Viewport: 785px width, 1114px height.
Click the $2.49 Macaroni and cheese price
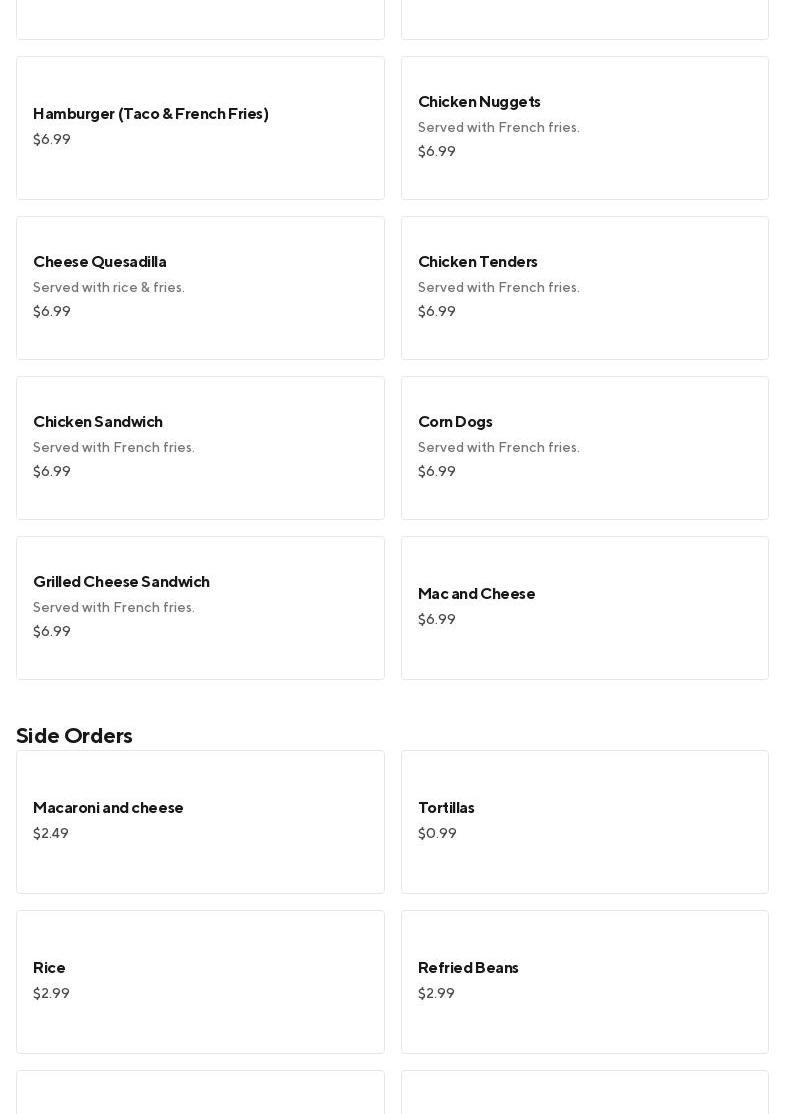click(51, 834)
